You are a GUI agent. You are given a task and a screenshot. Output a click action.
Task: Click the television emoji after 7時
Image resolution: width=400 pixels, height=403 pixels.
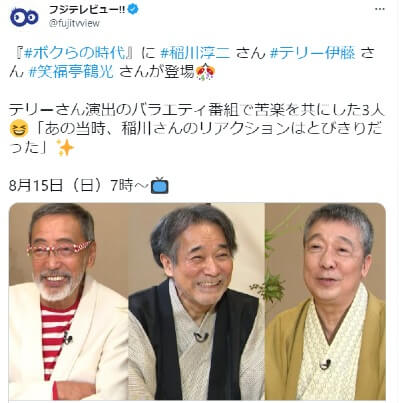click(160, 185)
